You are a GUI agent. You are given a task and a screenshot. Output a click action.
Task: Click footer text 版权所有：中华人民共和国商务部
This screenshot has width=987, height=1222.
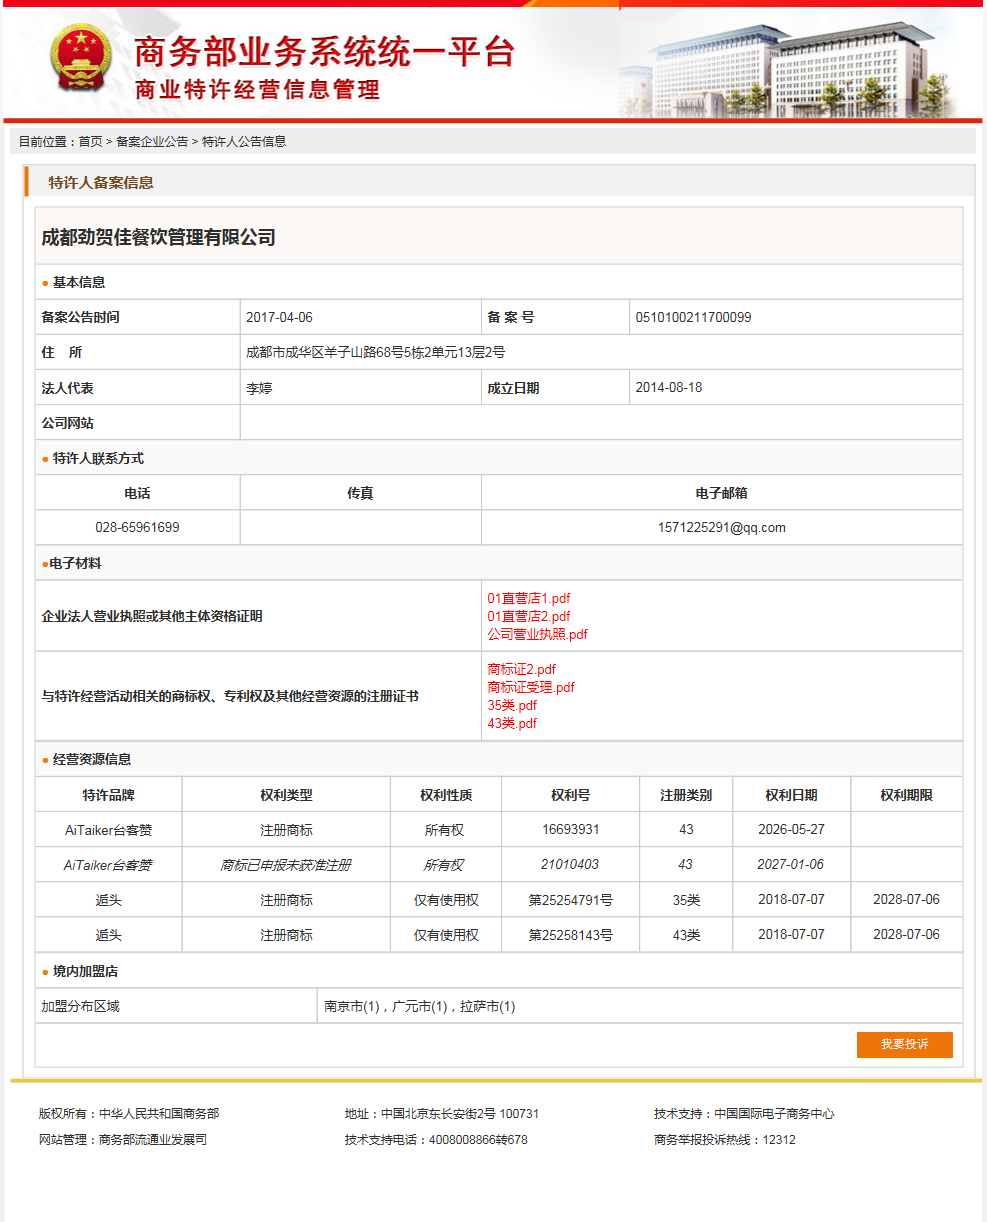pyautogui.click(x=129, y=1113)
